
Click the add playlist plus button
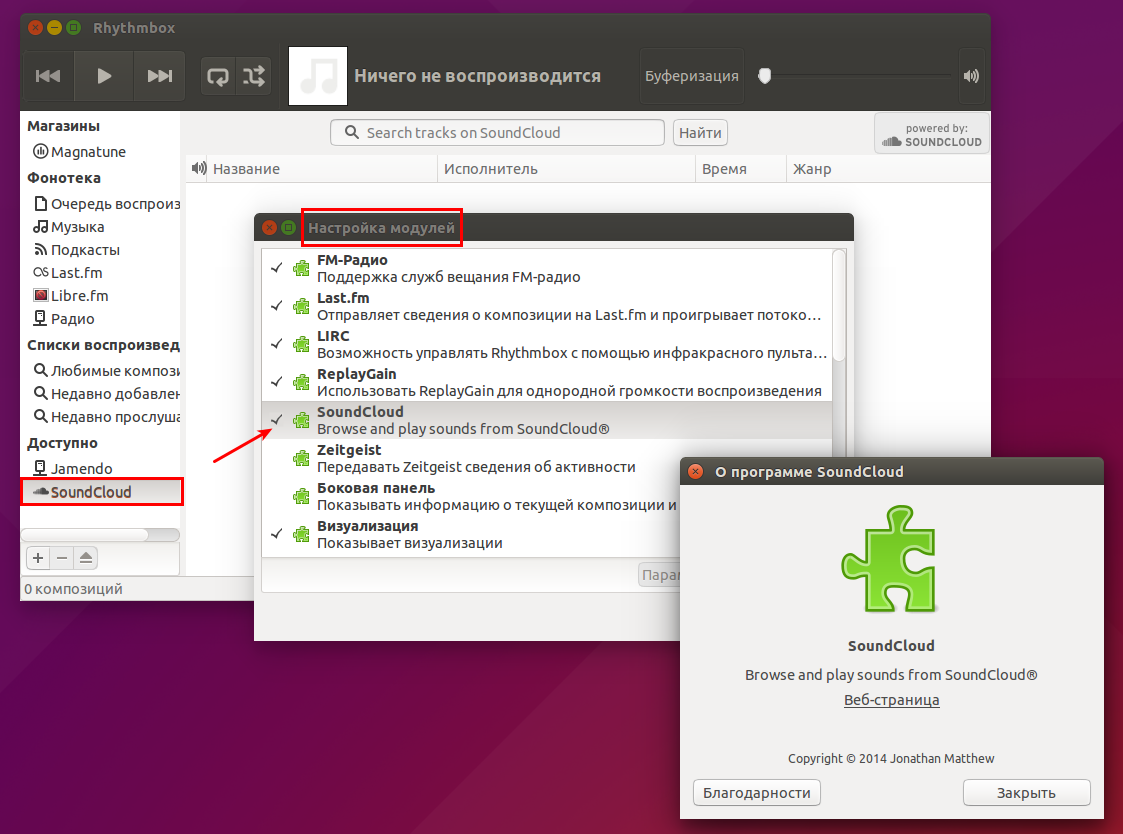38,558
